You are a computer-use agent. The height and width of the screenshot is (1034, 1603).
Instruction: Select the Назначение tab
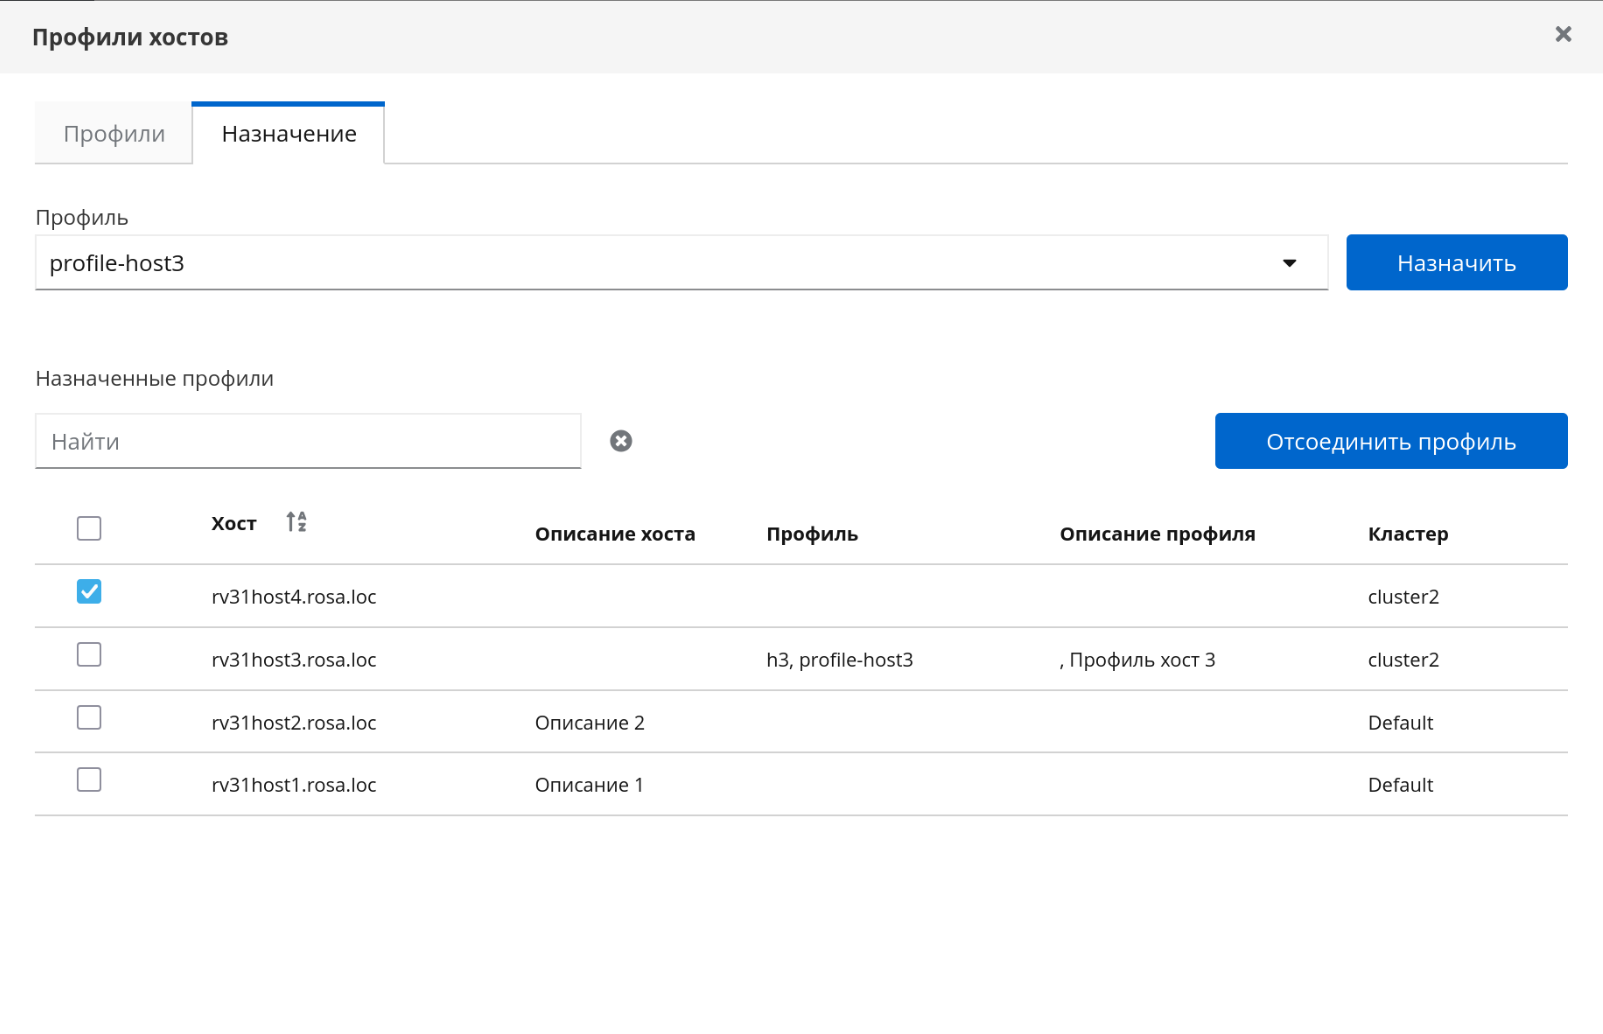[289, 134]
